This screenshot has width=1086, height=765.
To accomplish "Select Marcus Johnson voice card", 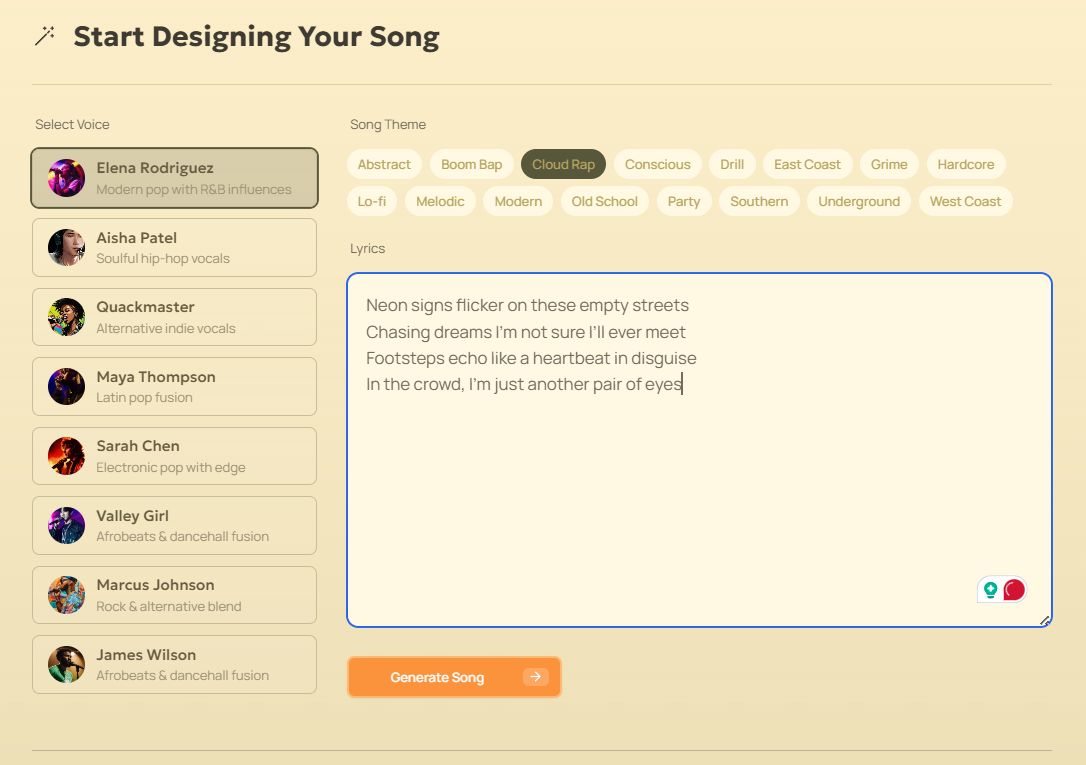I will click(175, 595).
